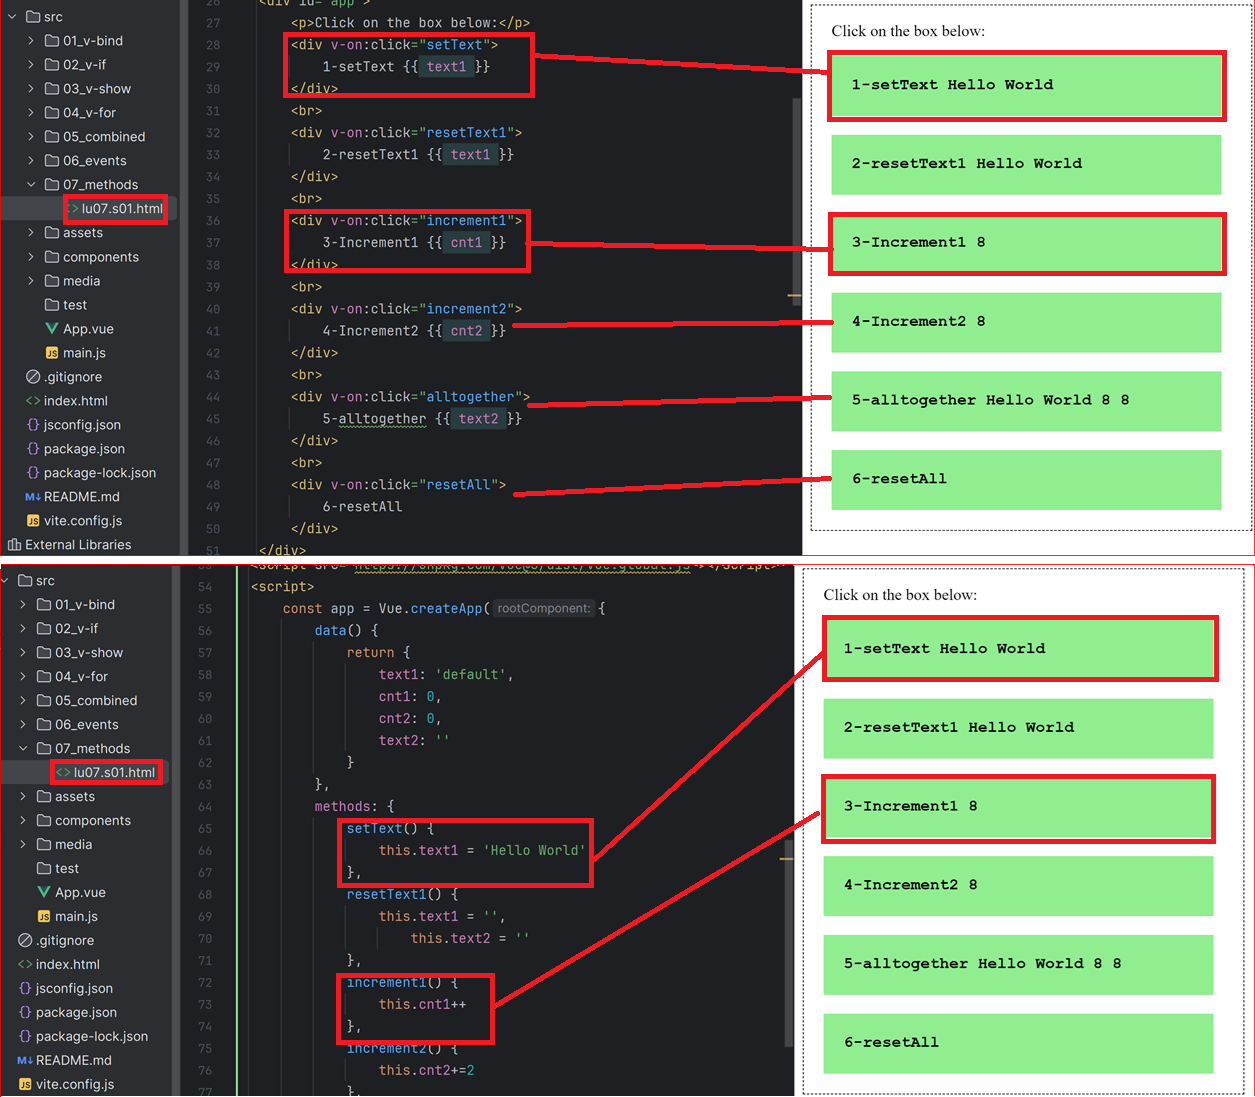Click the Vue icon beside App.vue in the upper project tree

[x=52, y=329]
